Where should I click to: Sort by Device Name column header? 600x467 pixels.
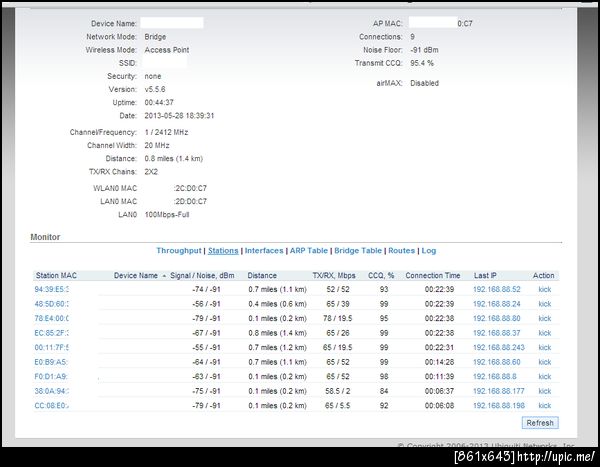coord(136,276)
